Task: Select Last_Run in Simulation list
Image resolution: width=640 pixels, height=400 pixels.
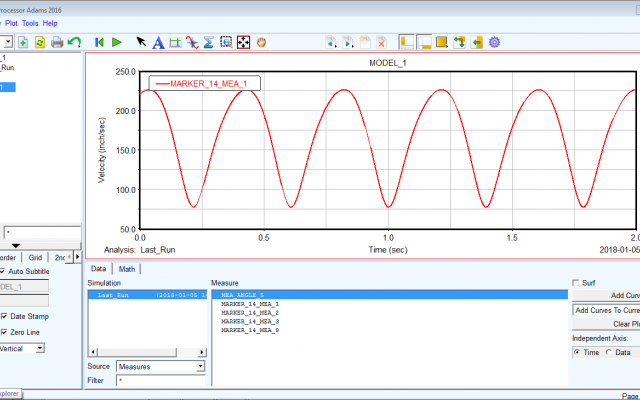Action: tap(147, 295)
